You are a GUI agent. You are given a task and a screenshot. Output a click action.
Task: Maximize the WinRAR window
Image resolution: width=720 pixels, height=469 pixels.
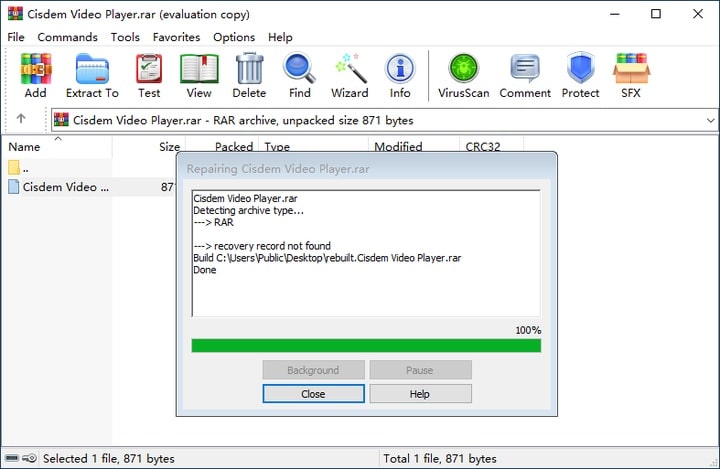point(656,14)
